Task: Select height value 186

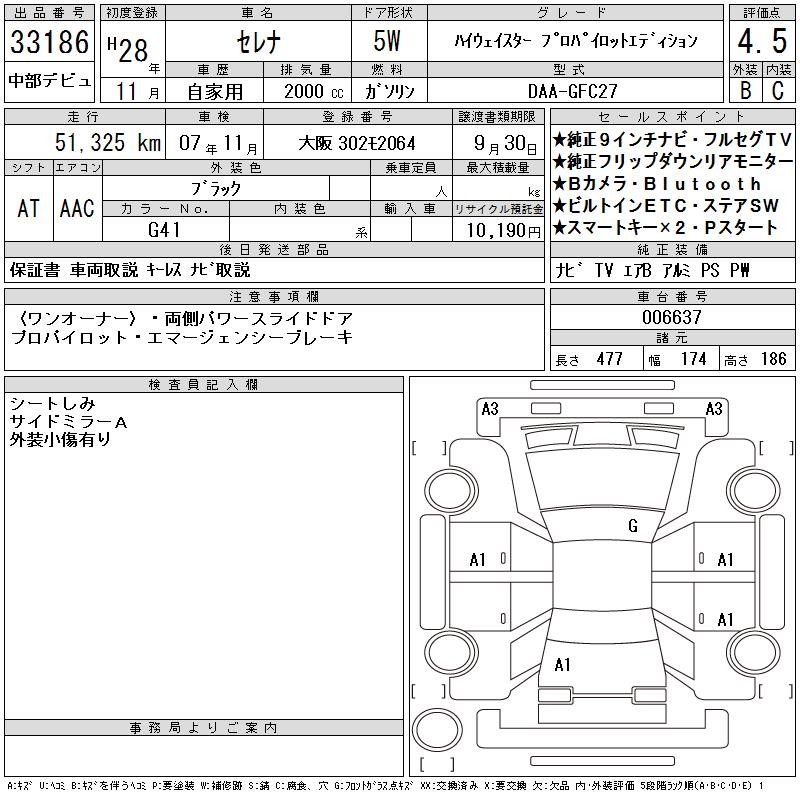Action: (773, 359)
